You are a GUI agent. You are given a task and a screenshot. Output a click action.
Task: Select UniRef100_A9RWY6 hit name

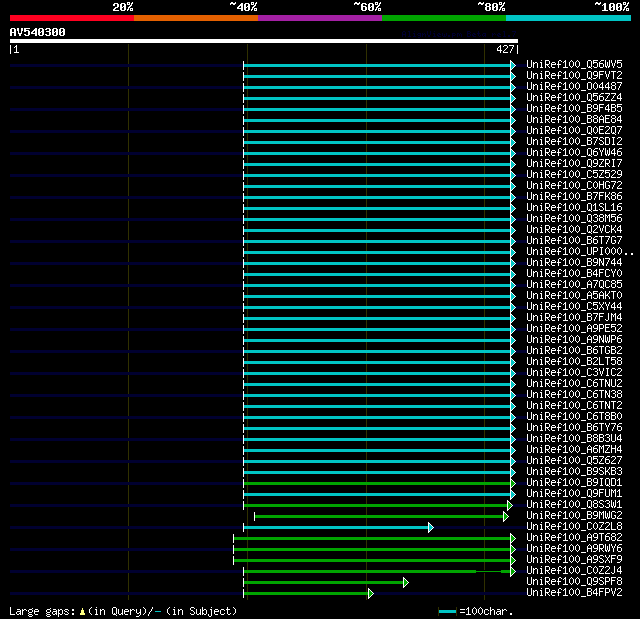tap(574, 549)
